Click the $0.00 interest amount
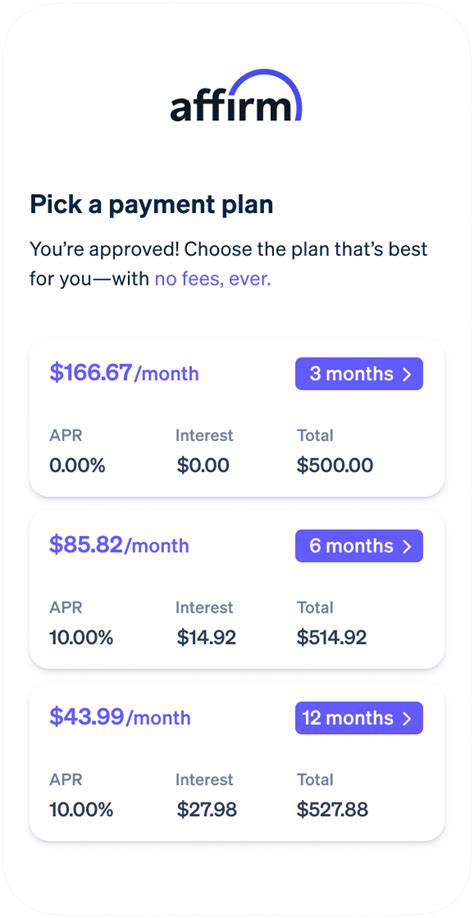Screen dimensions: 474x918 coord(203,465)
